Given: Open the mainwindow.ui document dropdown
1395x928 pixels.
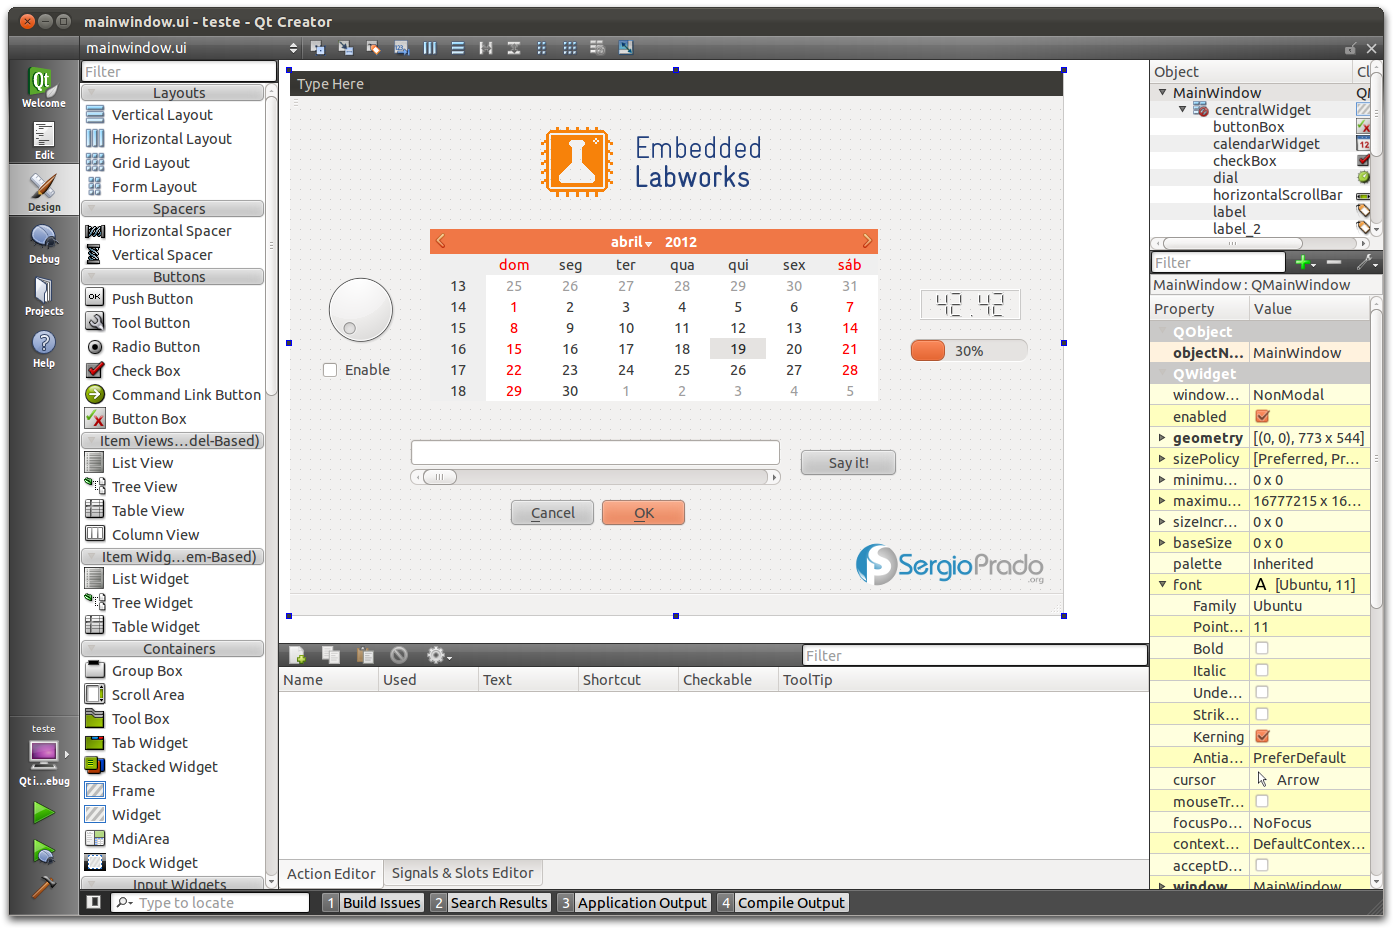Looking at the screenshot, I should (x=190, y=47).
